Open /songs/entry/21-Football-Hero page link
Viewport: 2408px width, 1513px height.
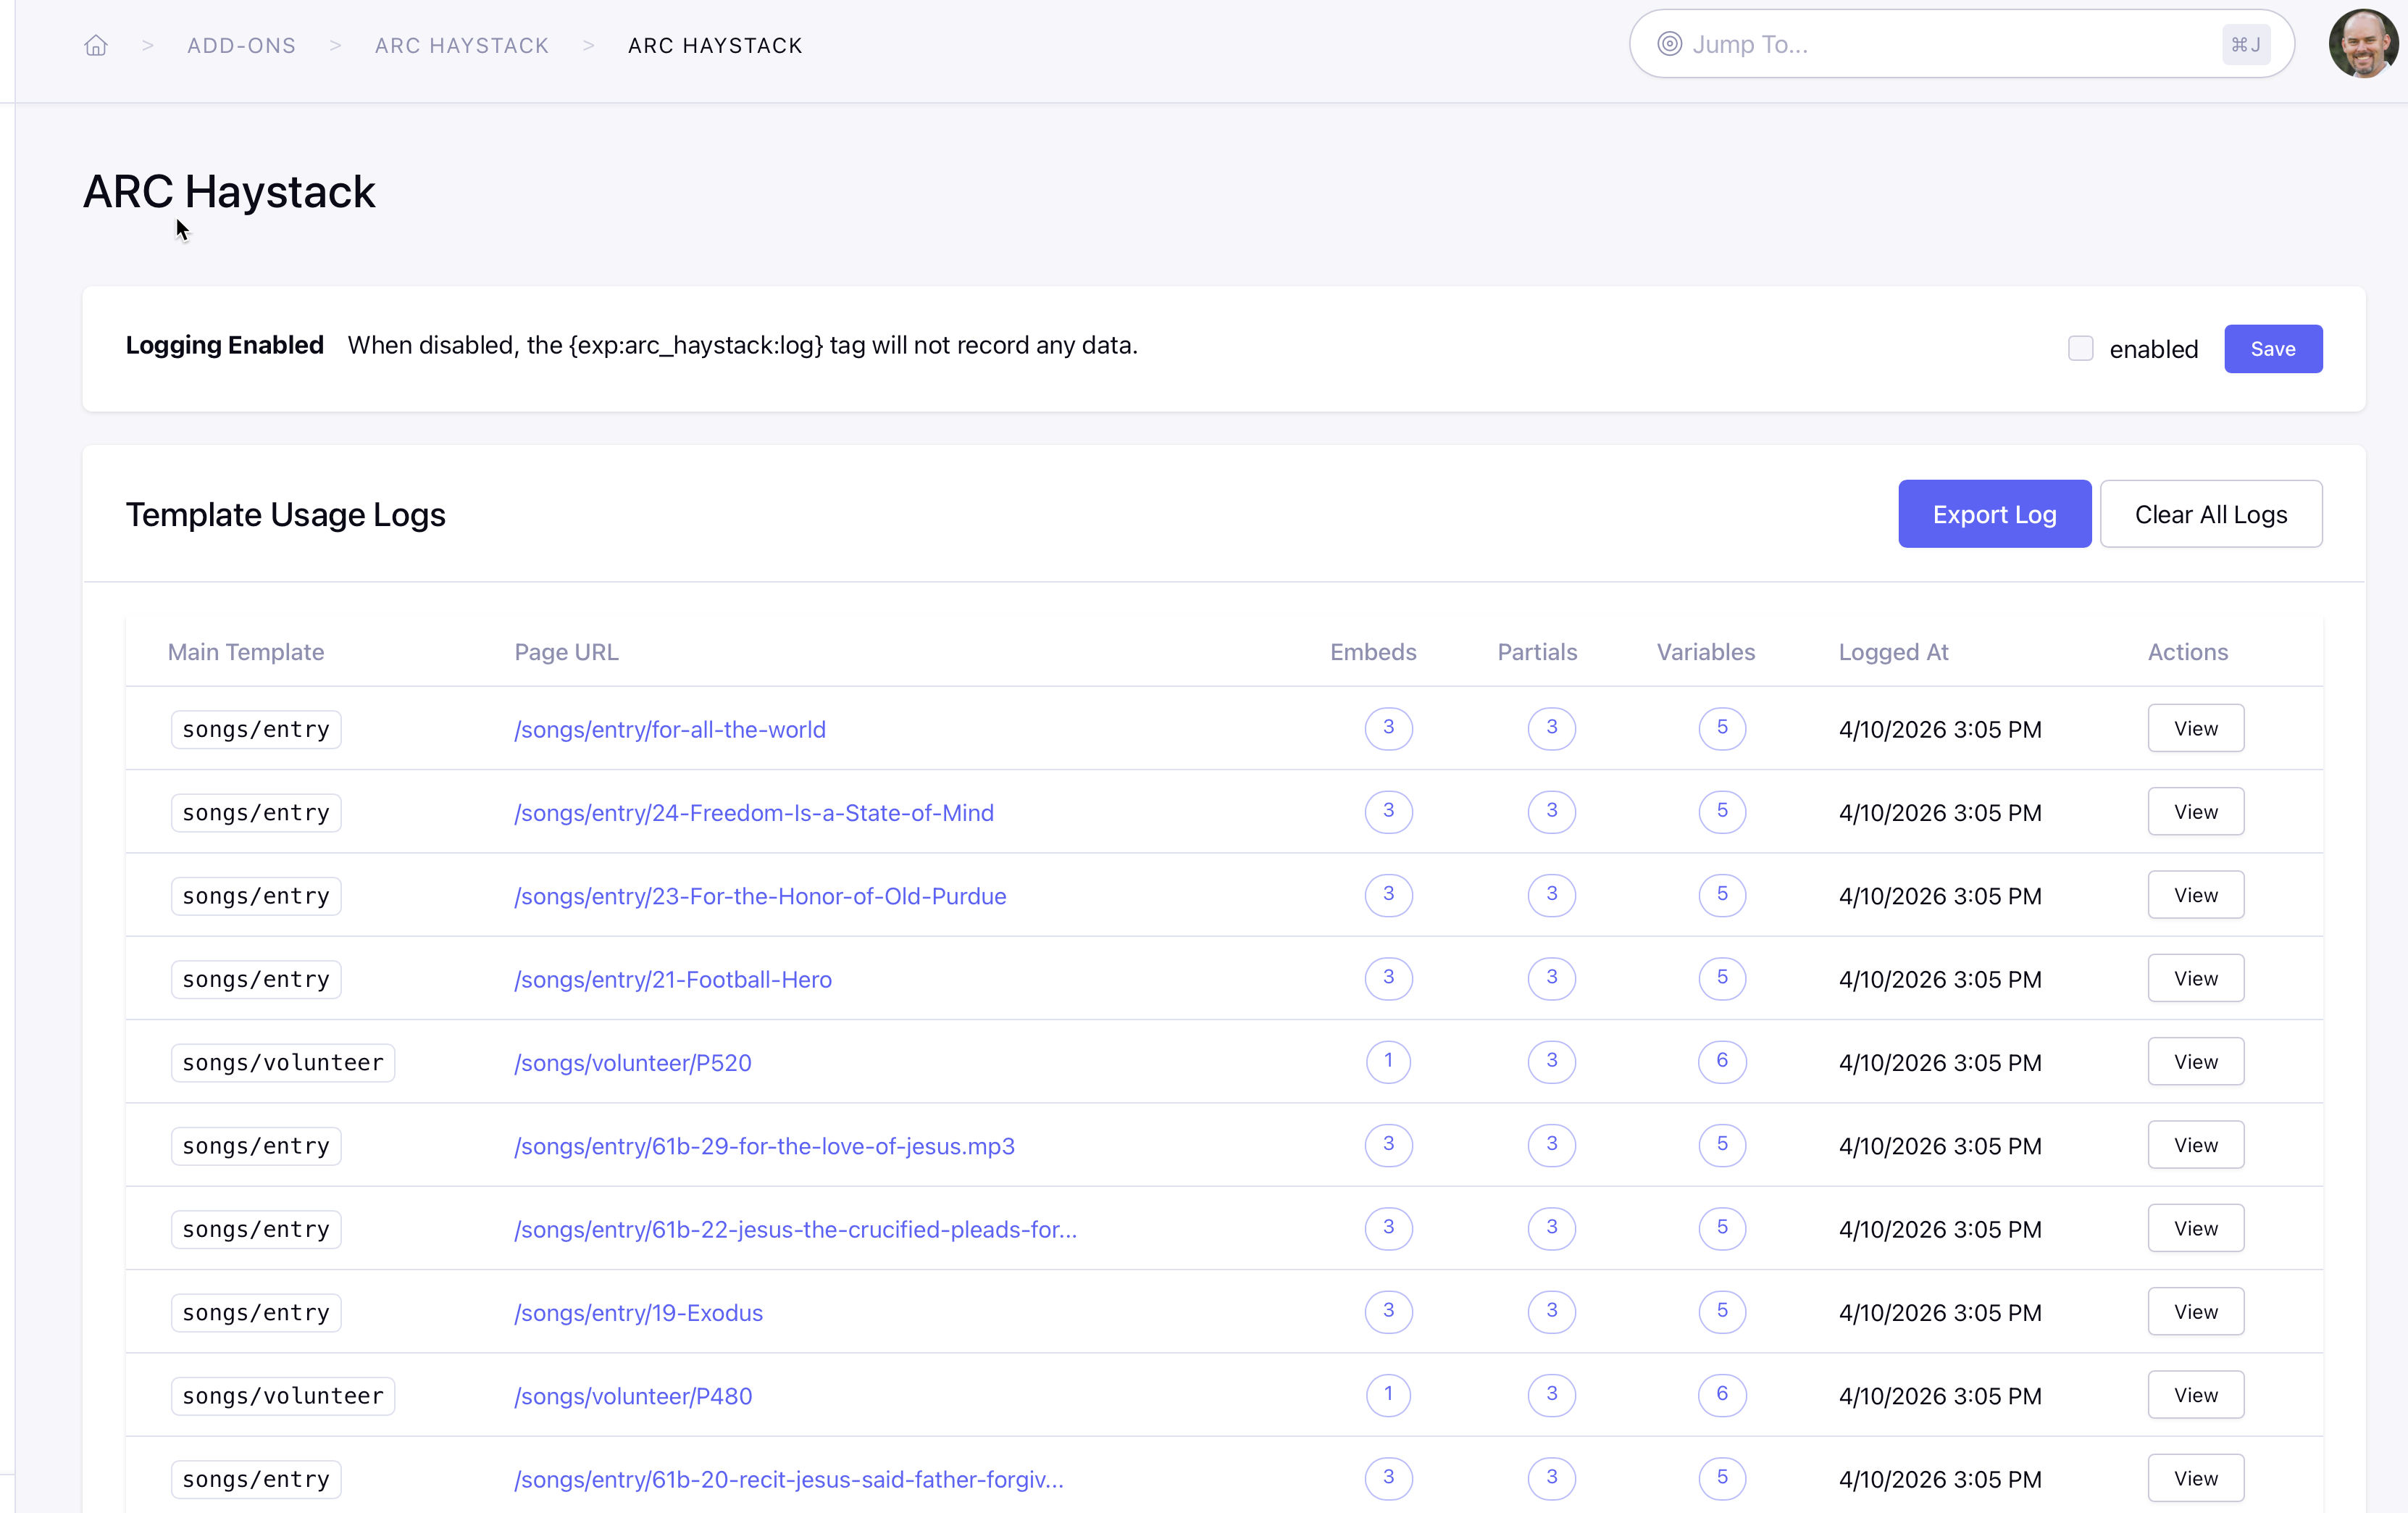[x=672, y=979]
